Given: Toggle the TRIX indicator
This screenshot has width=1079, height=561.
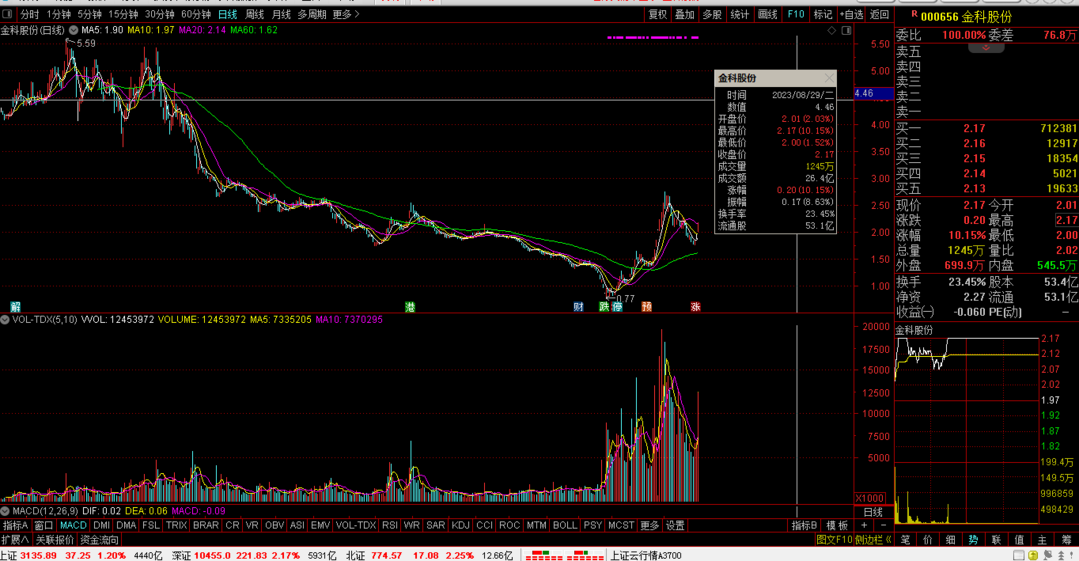Looking at the screenshot, I should 176,525.
